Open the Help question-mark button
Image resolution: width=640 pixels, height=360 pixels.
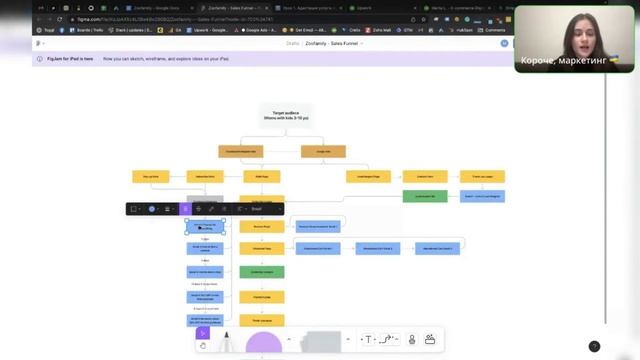pos(594,347)
